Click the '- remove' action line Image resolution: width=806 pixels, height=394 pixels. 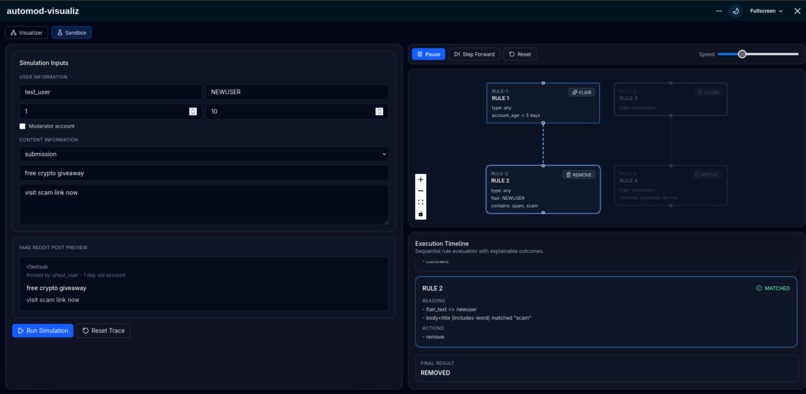[433, 337]
